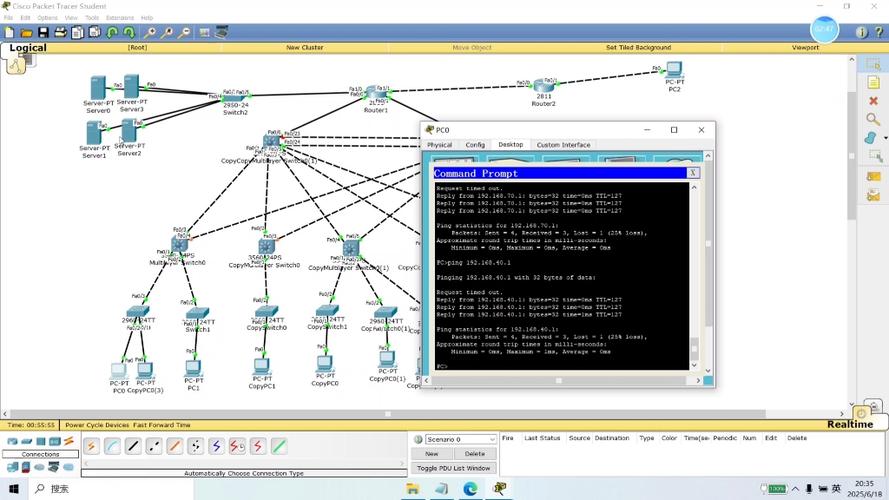Click the Print toolbar icon

click(60, 32)
